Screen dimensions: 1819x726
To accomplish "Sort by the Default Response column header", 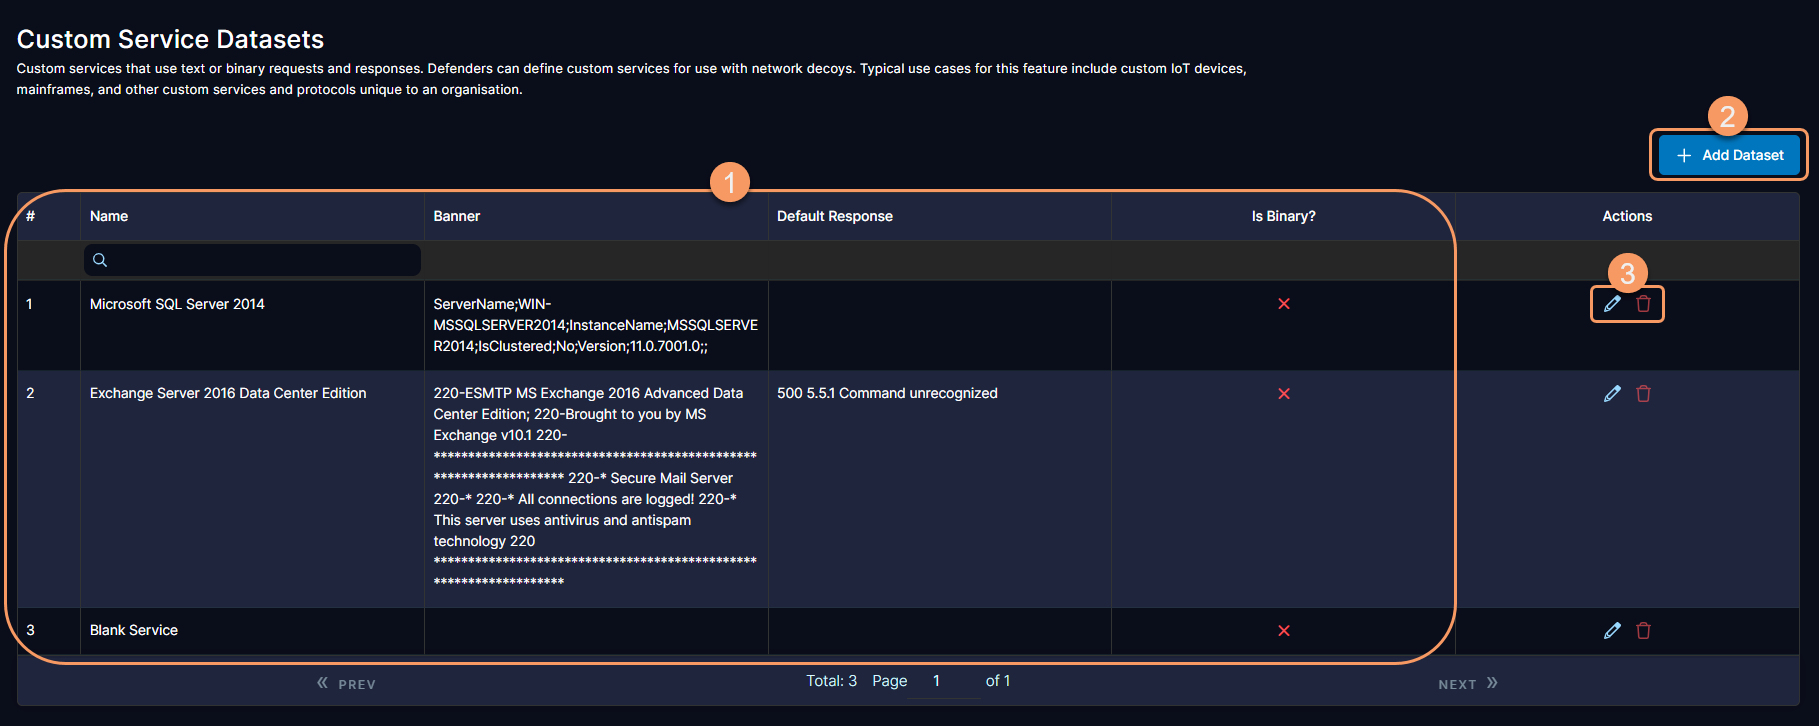I will 835,216.
